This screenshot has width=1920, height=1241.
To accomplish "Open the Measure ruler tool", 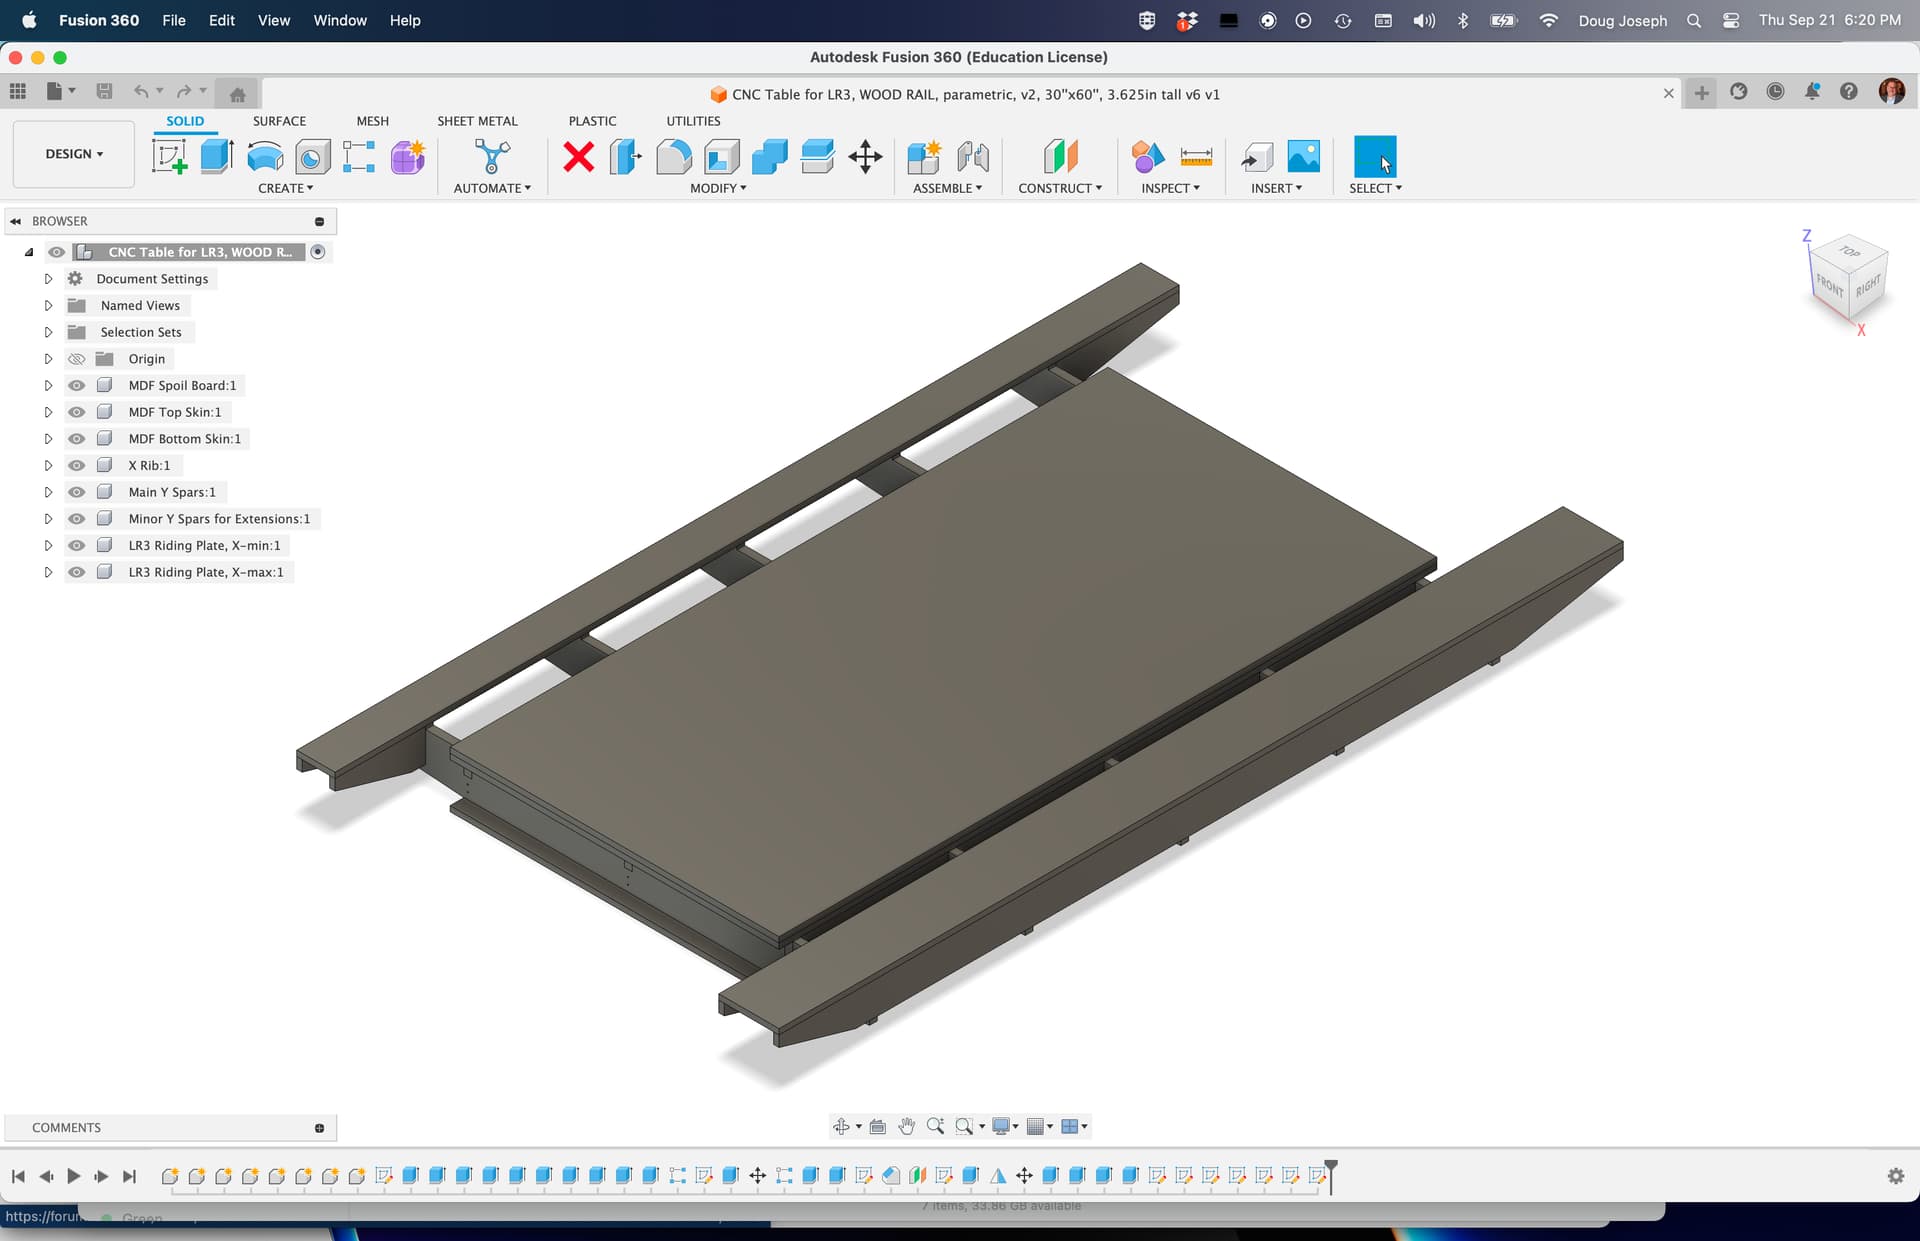I will (x=1196, y=157).
